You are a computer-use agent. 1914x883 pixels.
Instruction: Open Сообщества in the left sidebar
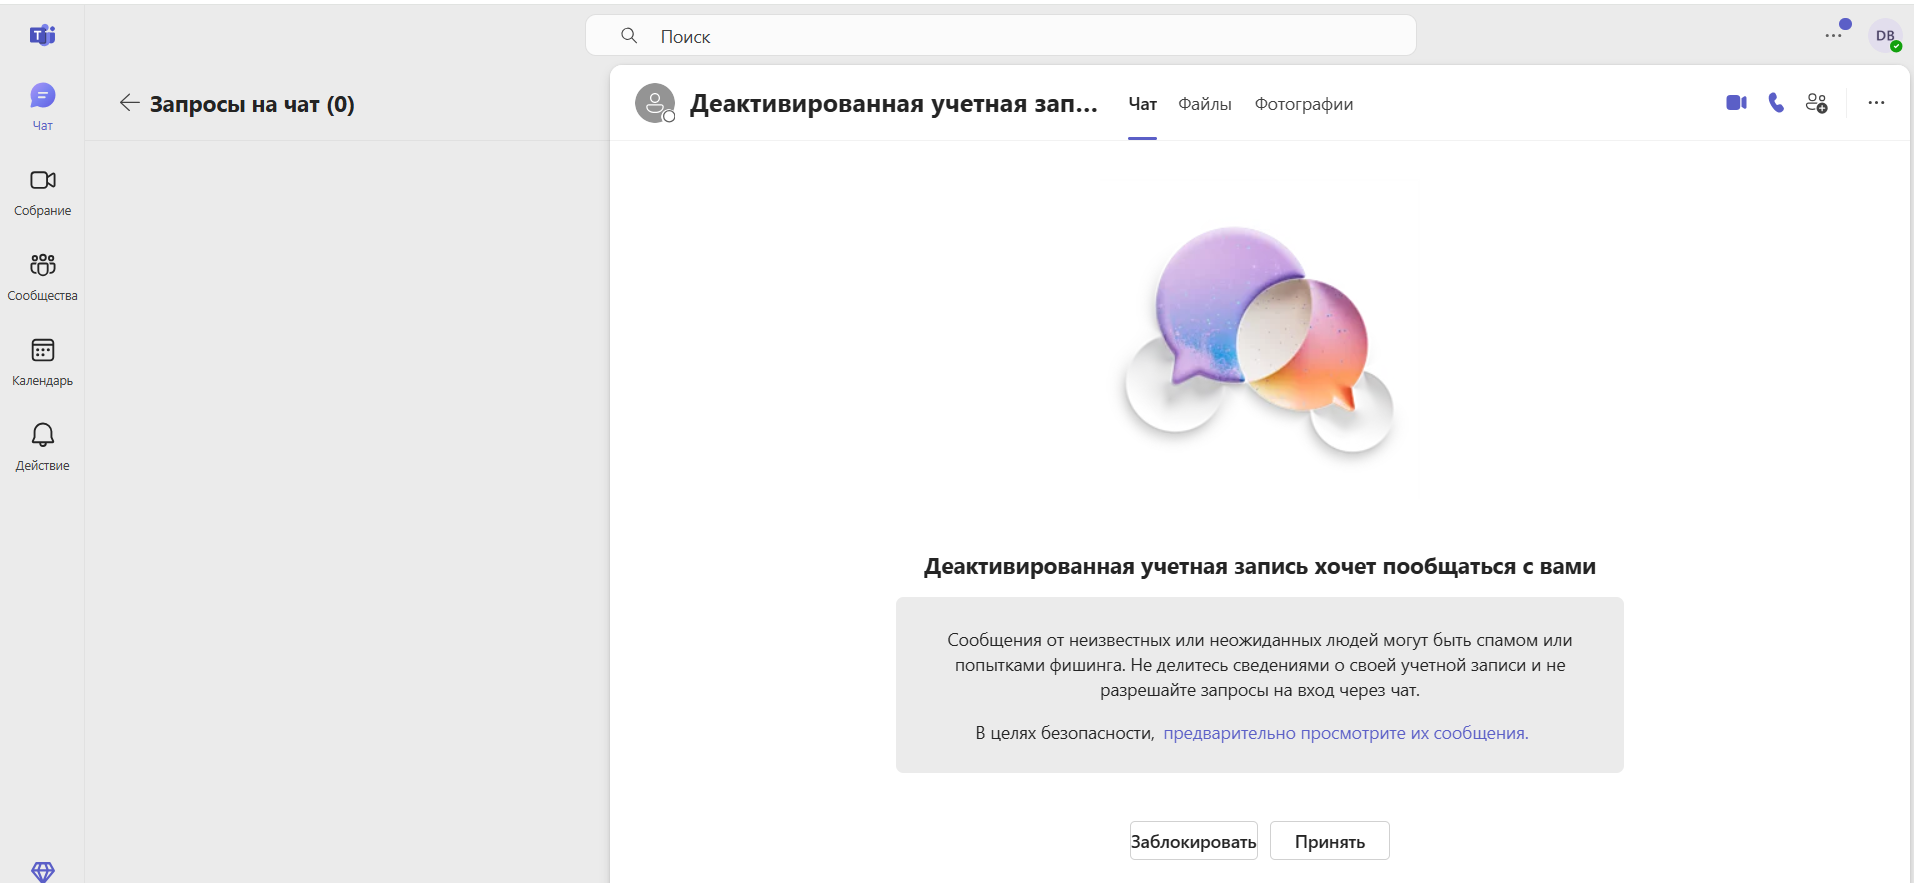[x=42, y=277]
